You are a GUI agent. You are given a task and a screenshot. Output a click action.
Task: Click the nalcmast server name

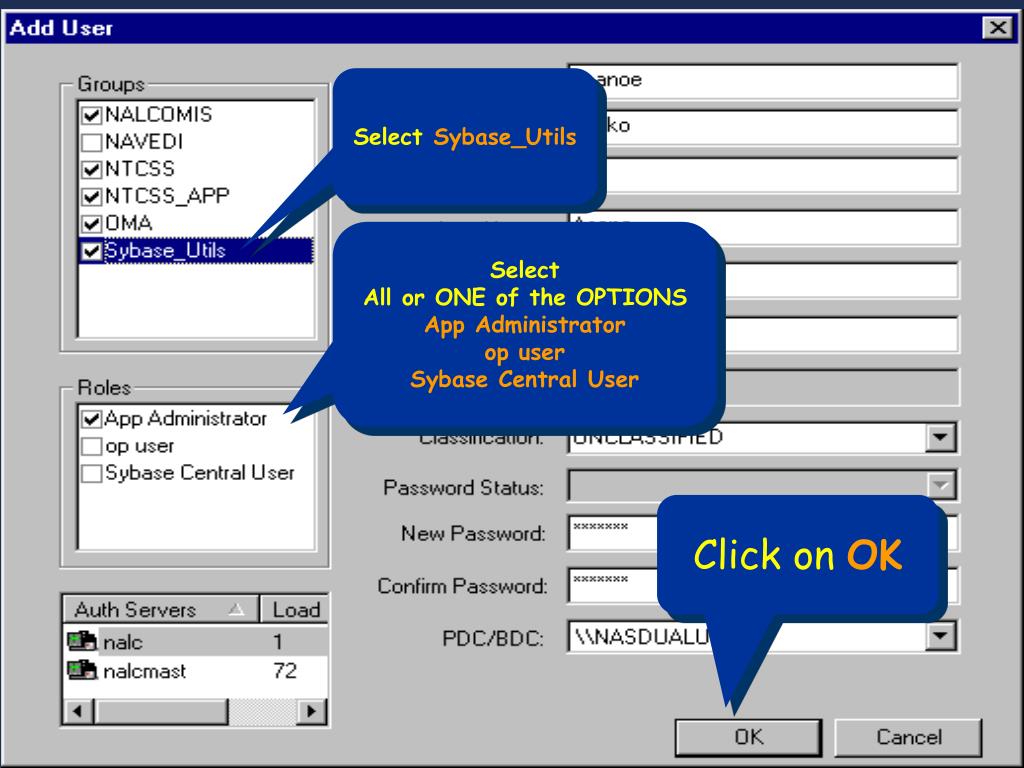(x=144, y=671)
